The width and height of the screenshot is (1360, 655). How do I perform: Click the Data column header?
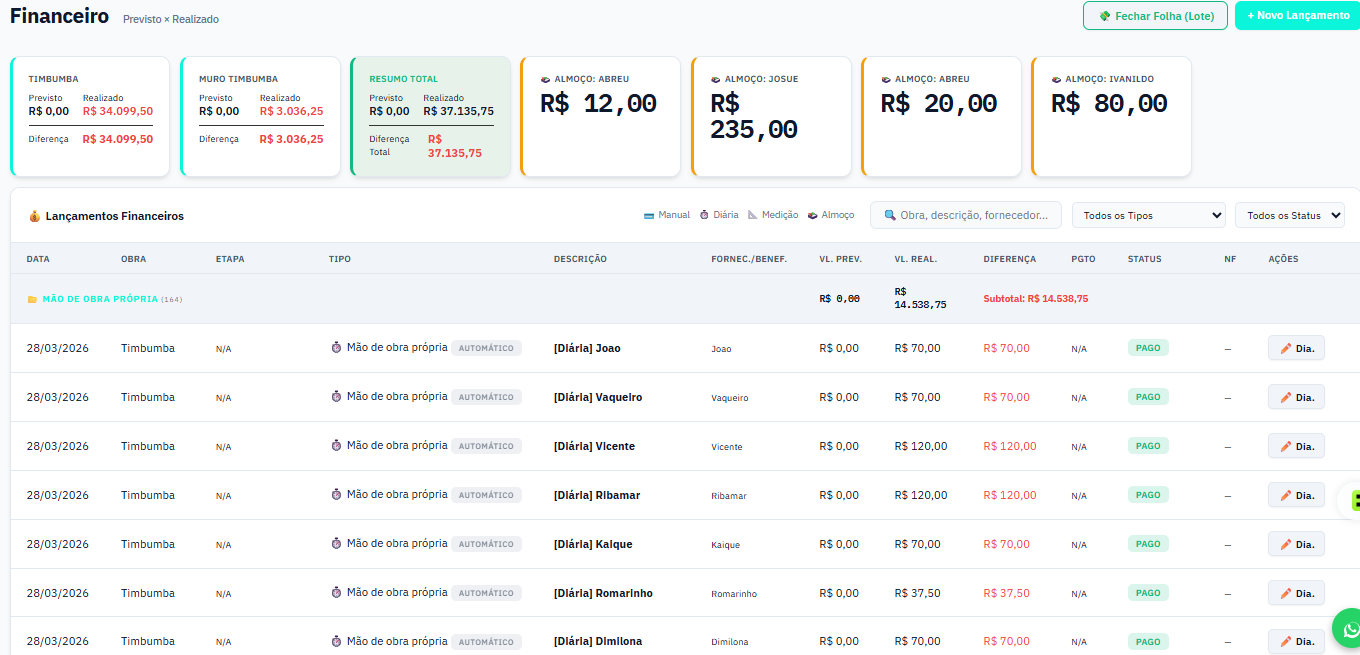[x=38, y=259]
